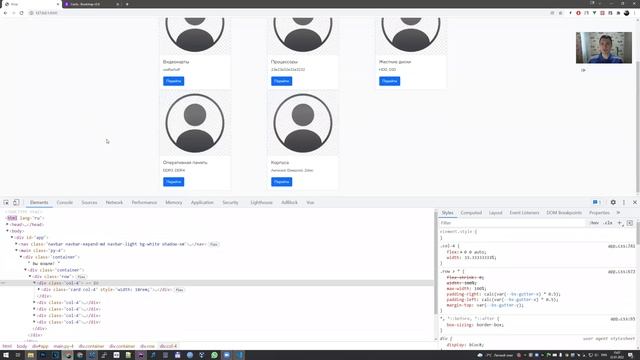Open the Properties tab
This screenshot has height=360, width=640.
pyautogui.click(x=599, y=213)
